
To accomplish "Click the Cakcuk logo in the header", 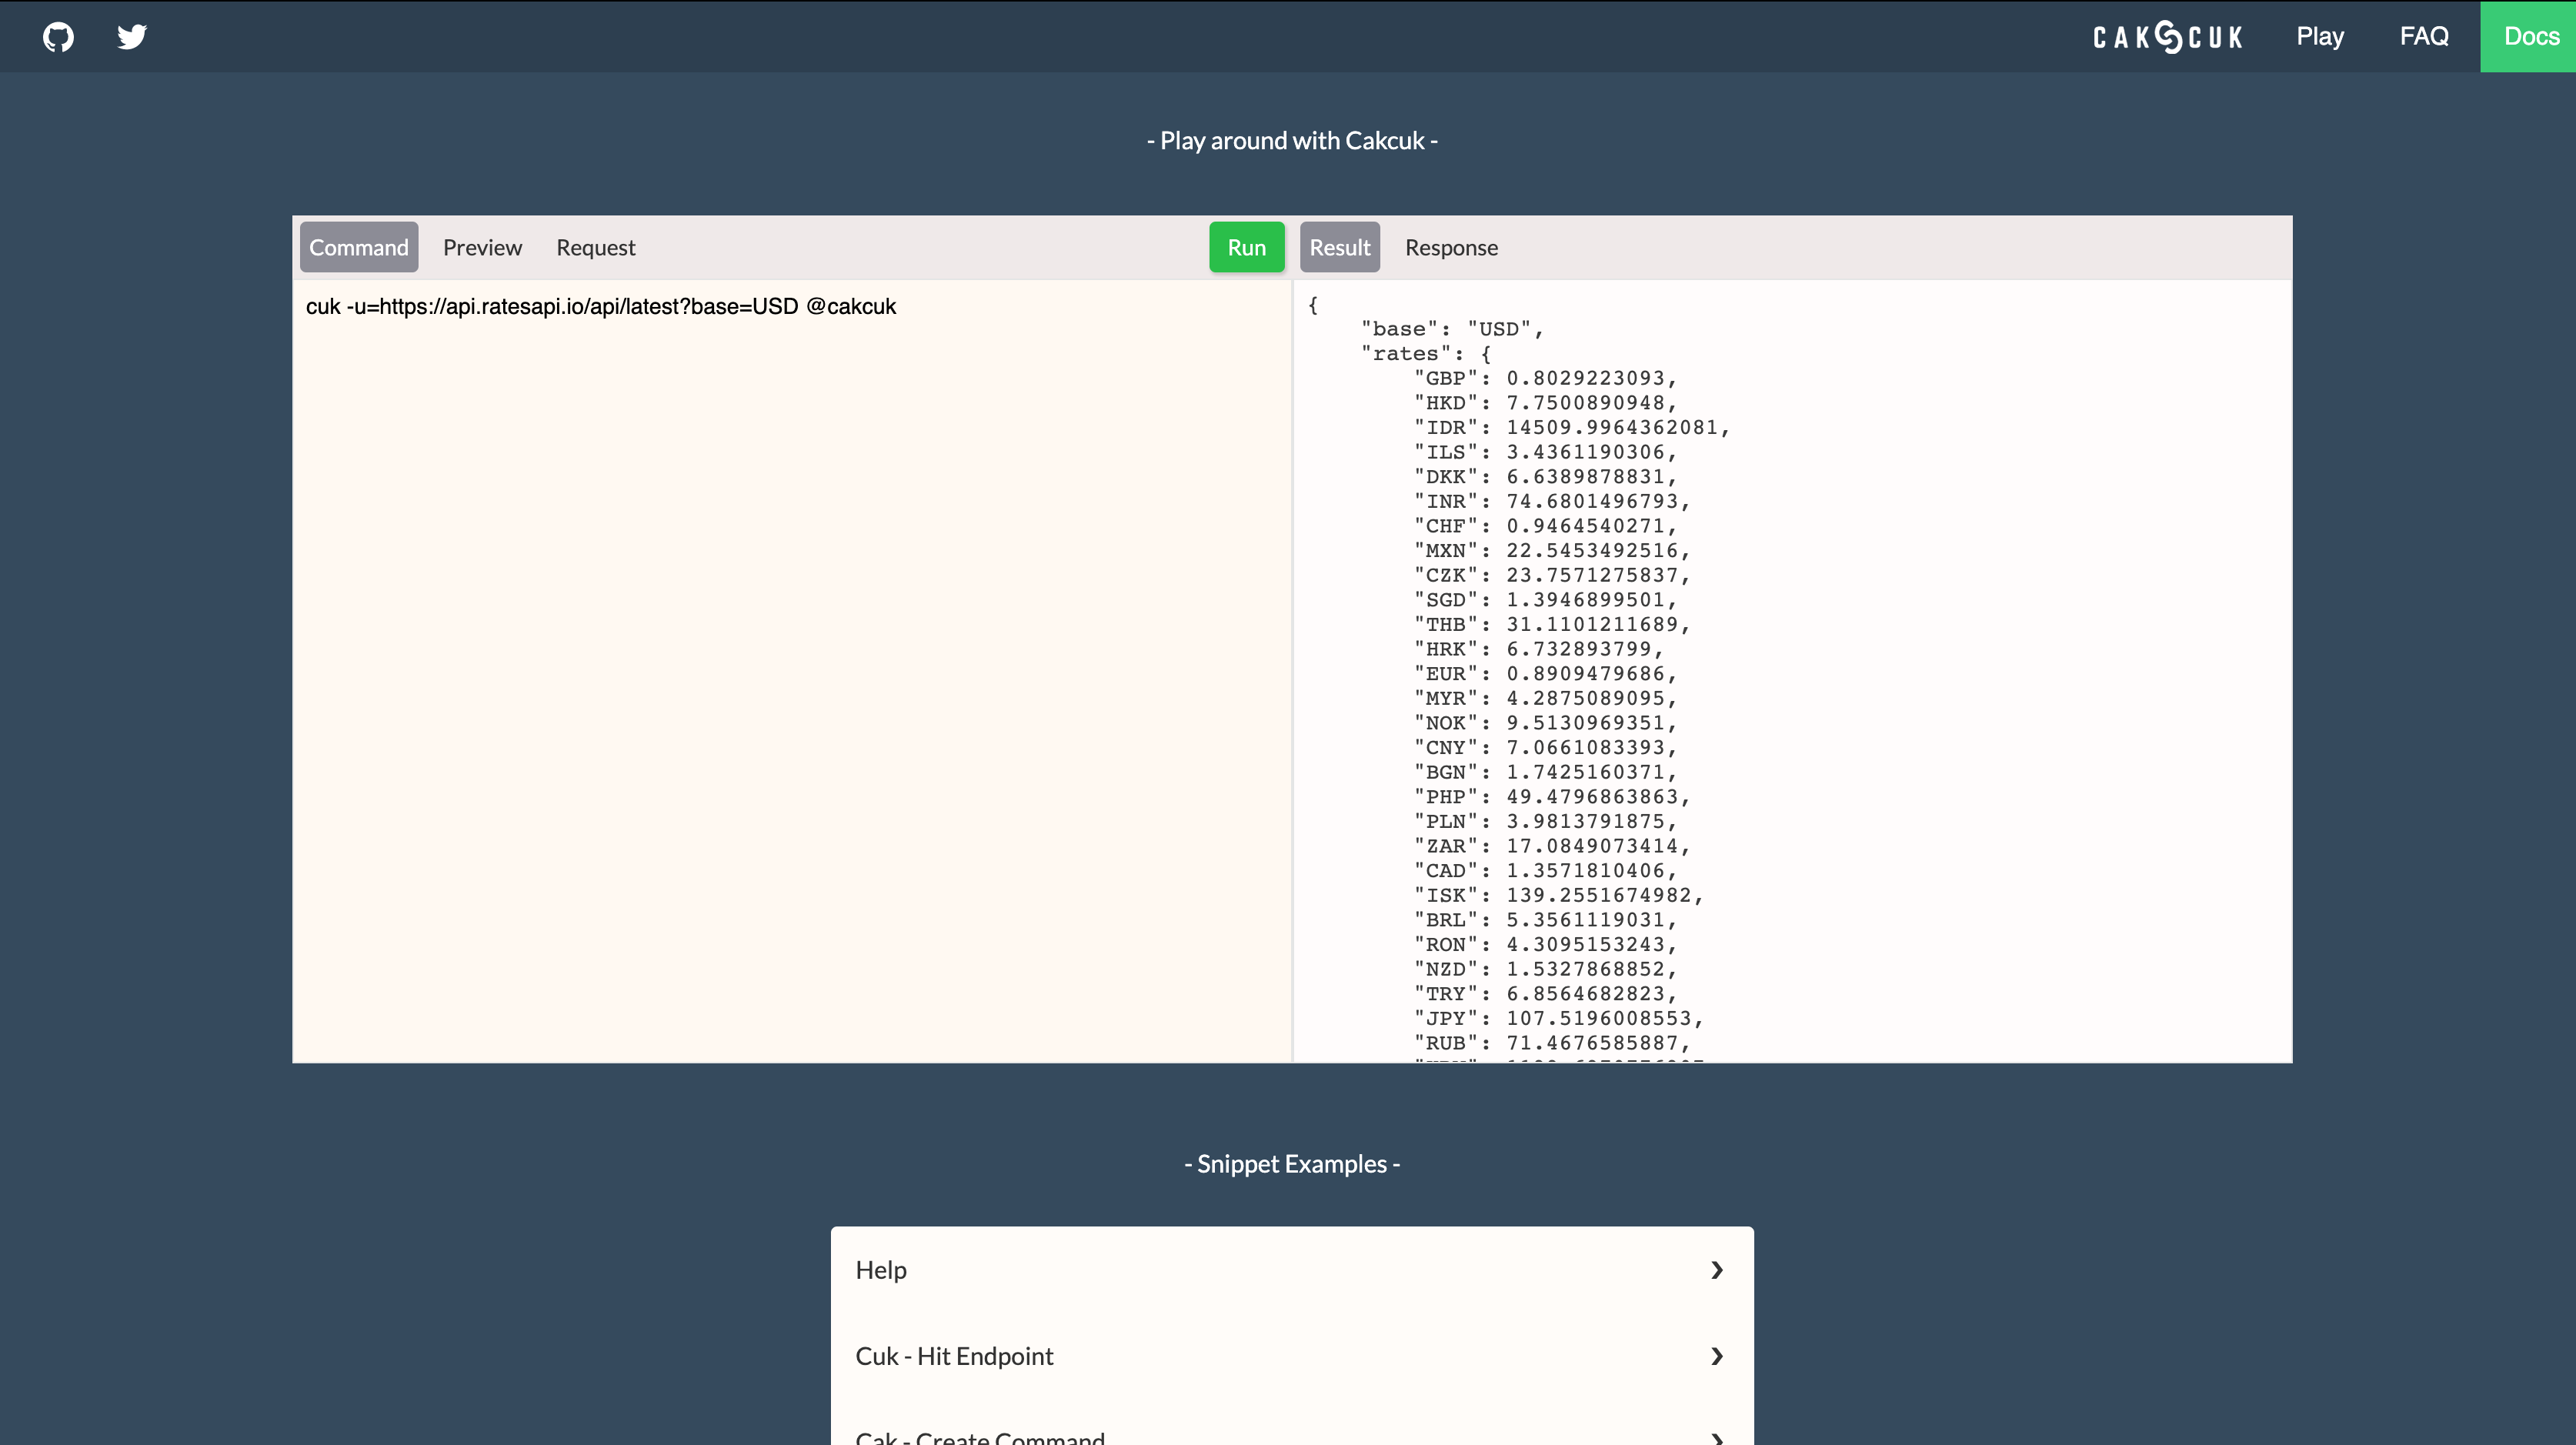I will click(x=2166, y=37).
